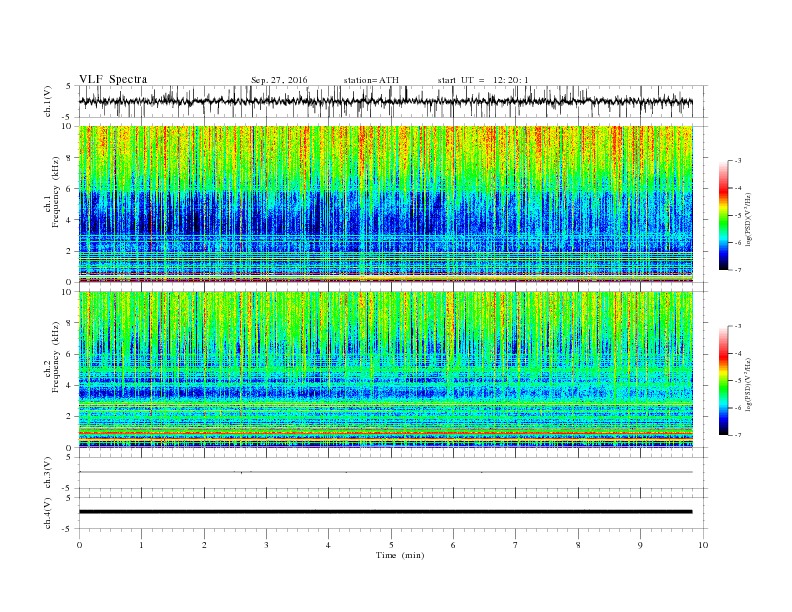Click inside the ch.1 spectrogram panel
The height and width of the screenshot is (612, 792).
click(x=386, y=203)
